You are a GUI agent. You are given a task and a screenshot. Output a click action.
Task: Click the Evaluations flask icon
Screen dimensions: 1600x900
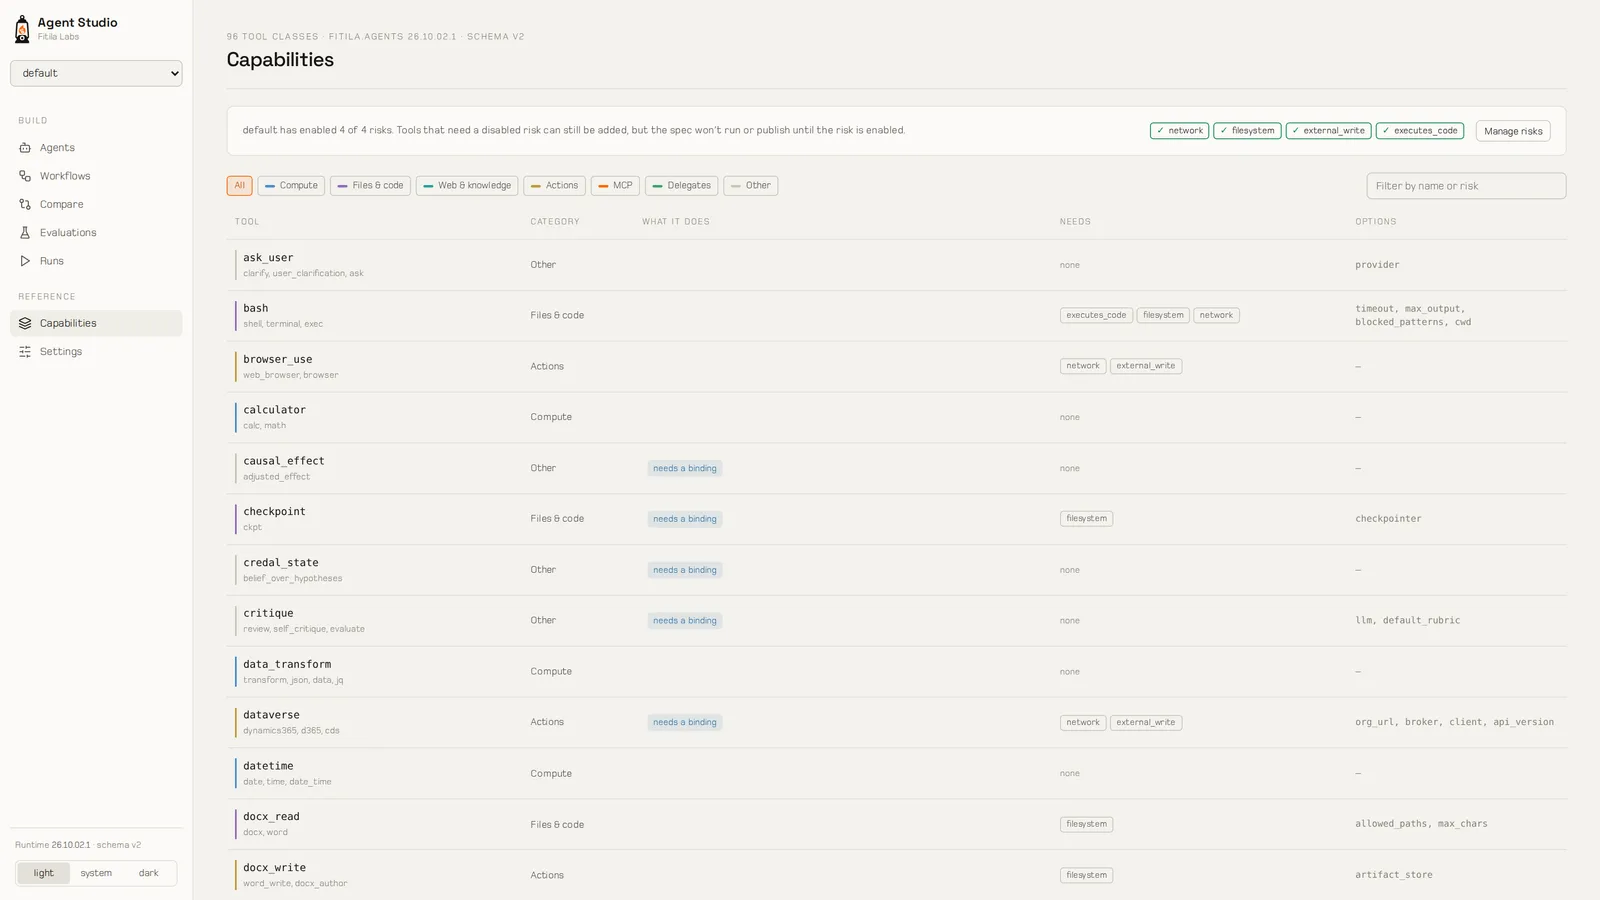(x=25, y=233)
